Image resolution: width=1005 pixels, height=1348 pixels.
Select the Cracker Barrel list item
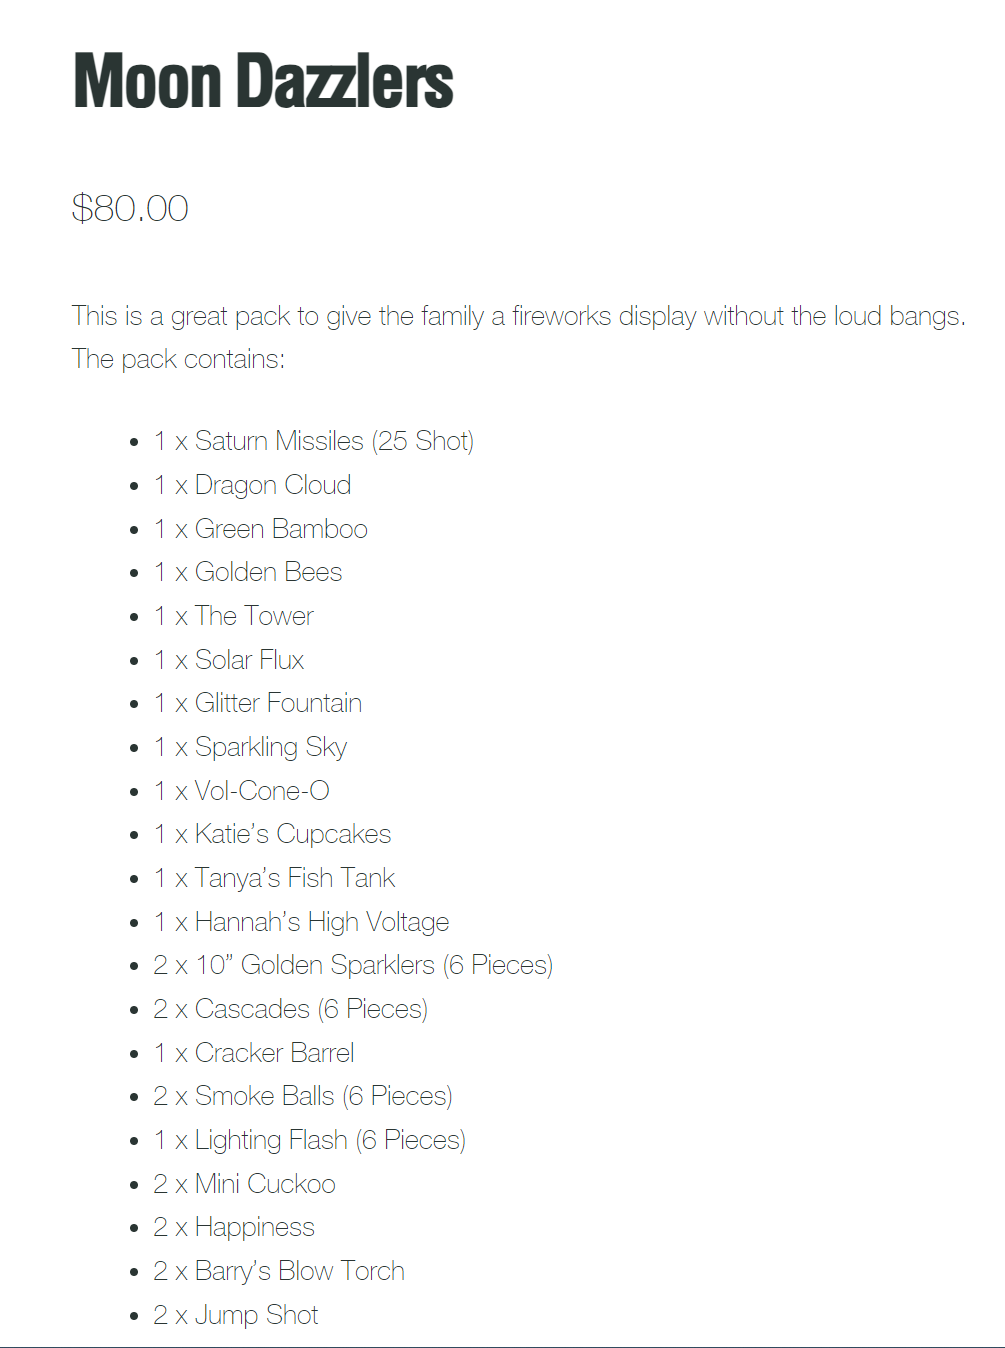[x=254, y=1053]
